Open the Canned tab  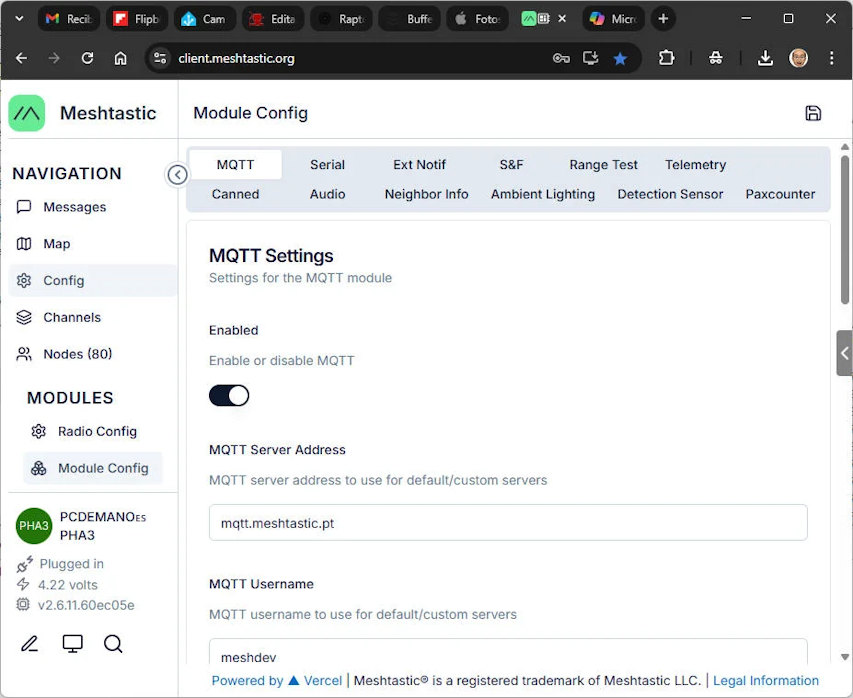click(235, 194)
